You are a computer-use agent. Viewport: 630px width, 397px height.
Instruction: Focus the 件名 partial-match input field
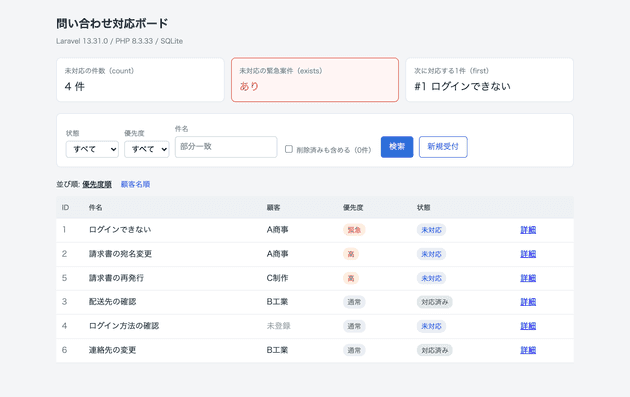click(226, 147)
